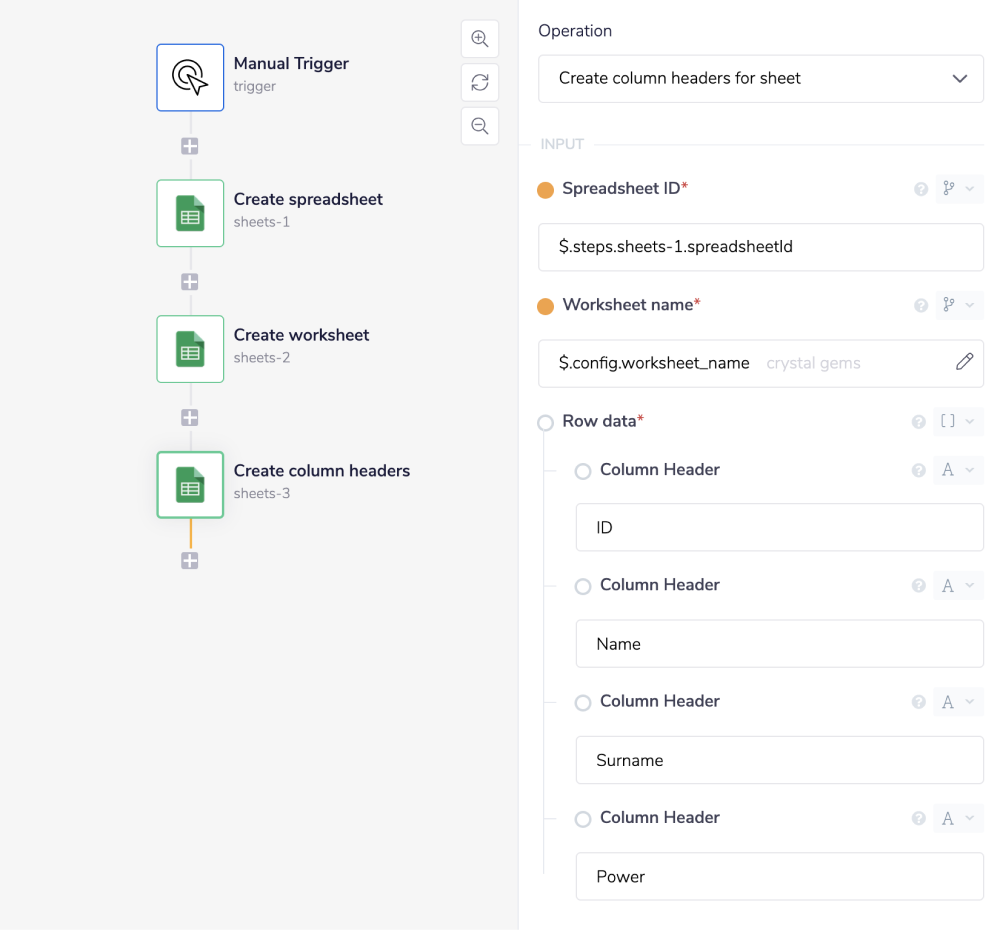Click the Surname column header input field

tap(779, 760)
